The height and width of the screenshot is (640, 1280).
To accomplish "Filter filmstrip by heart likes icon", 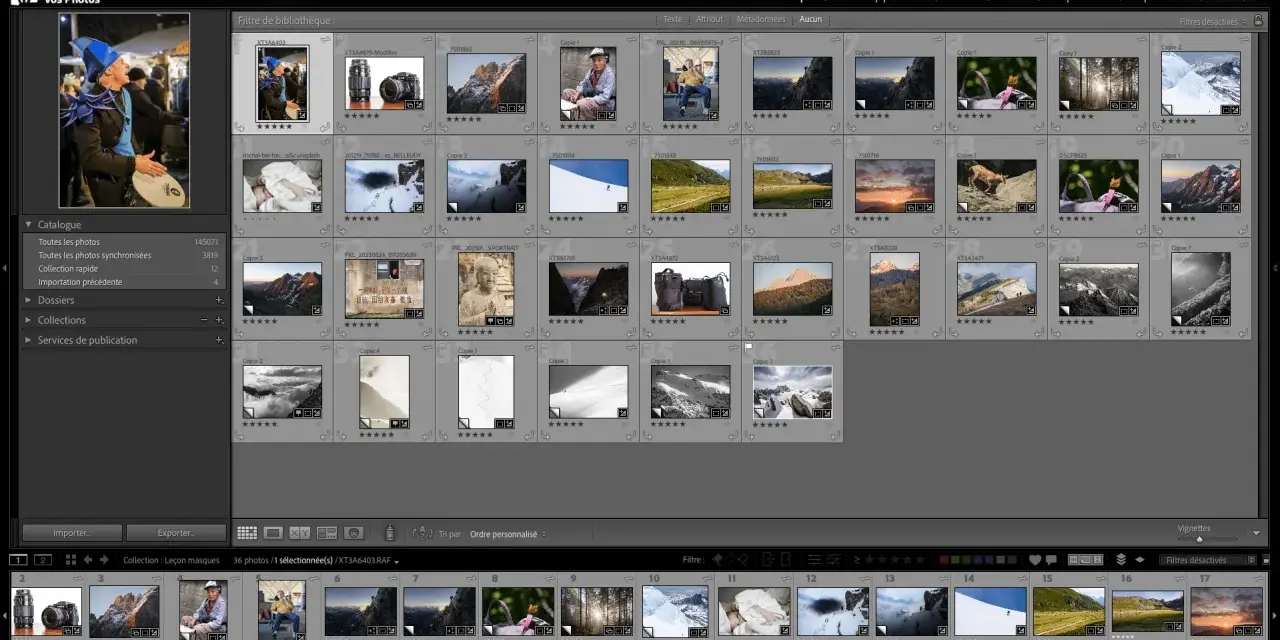I will pyautogui.click(x=1035, y=560).
